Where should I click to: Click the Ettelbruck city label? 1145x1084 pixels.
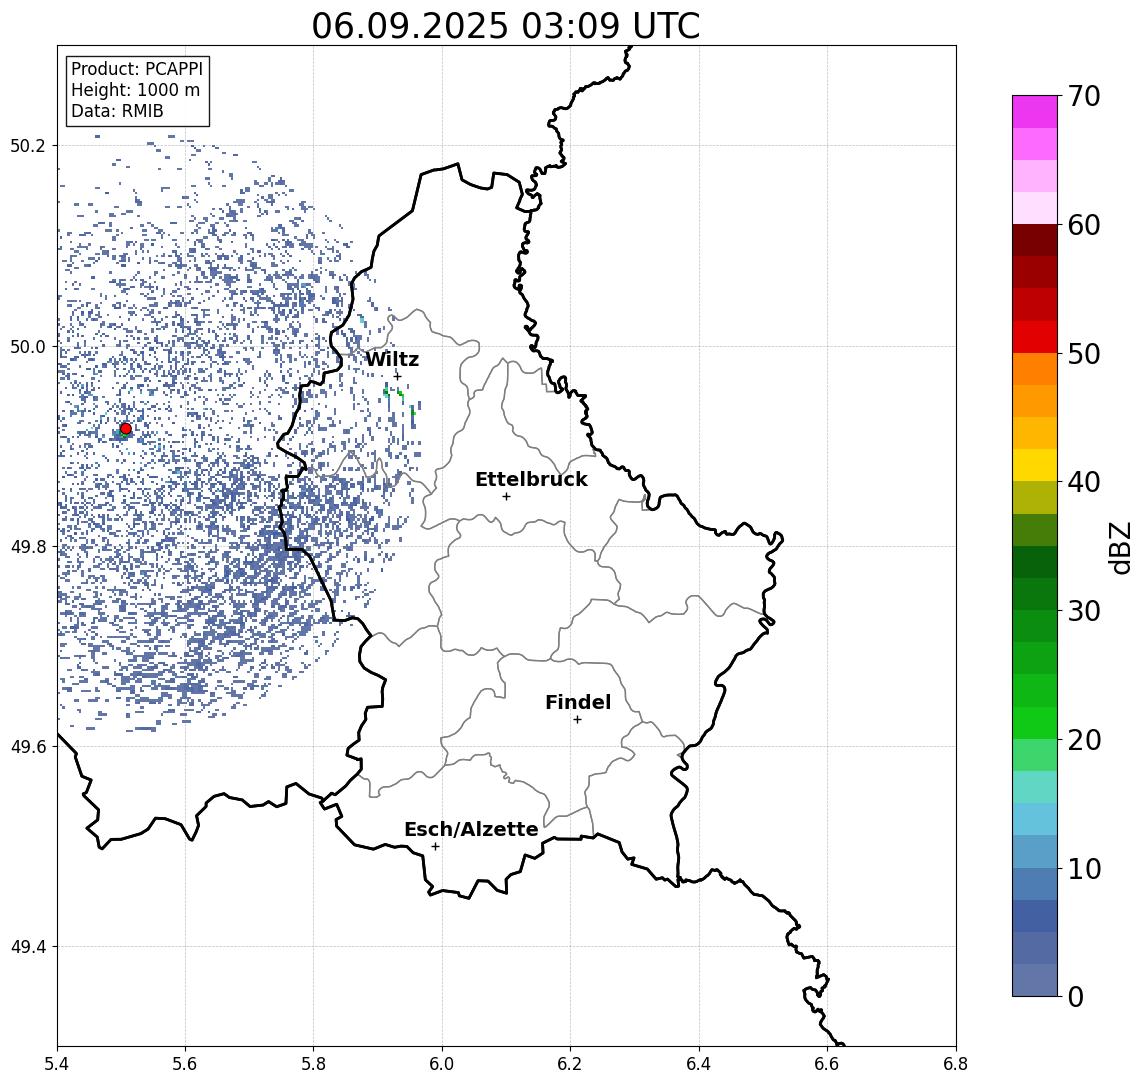[x=531, y=479]
